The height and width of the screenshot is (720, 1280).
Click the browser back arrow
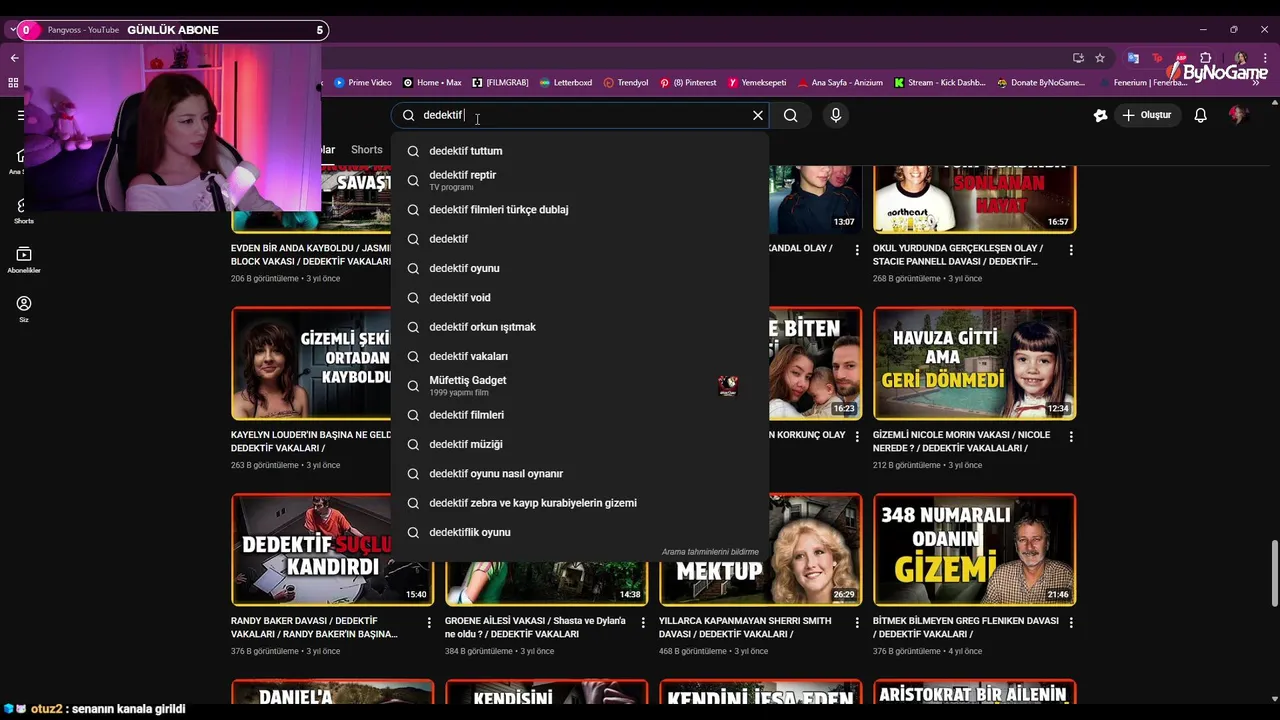point(14,58)
